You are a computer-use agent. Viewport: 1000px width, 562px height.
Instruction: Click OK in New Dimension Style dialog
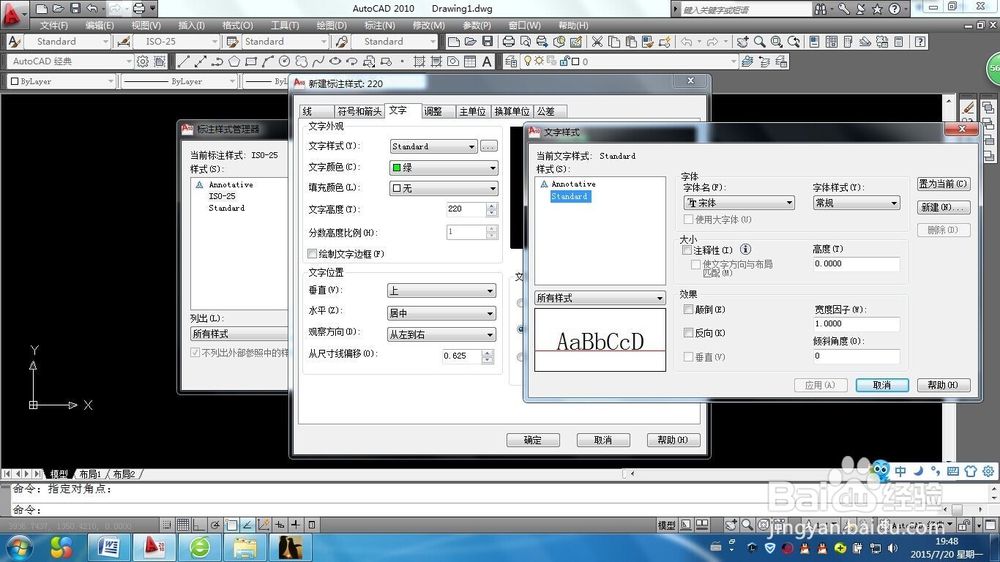point(533,440)
